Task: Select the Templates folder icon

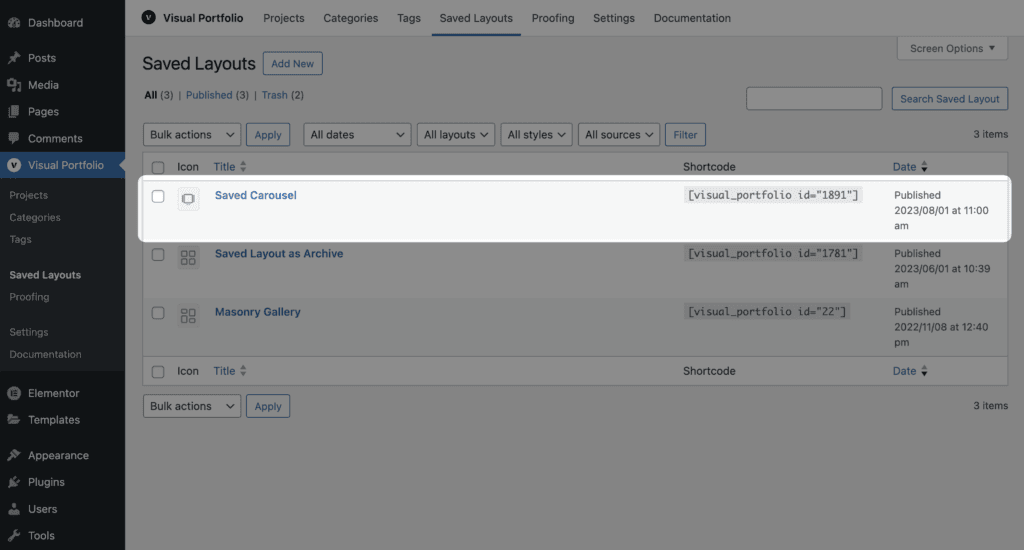Action: click(14, 420)
